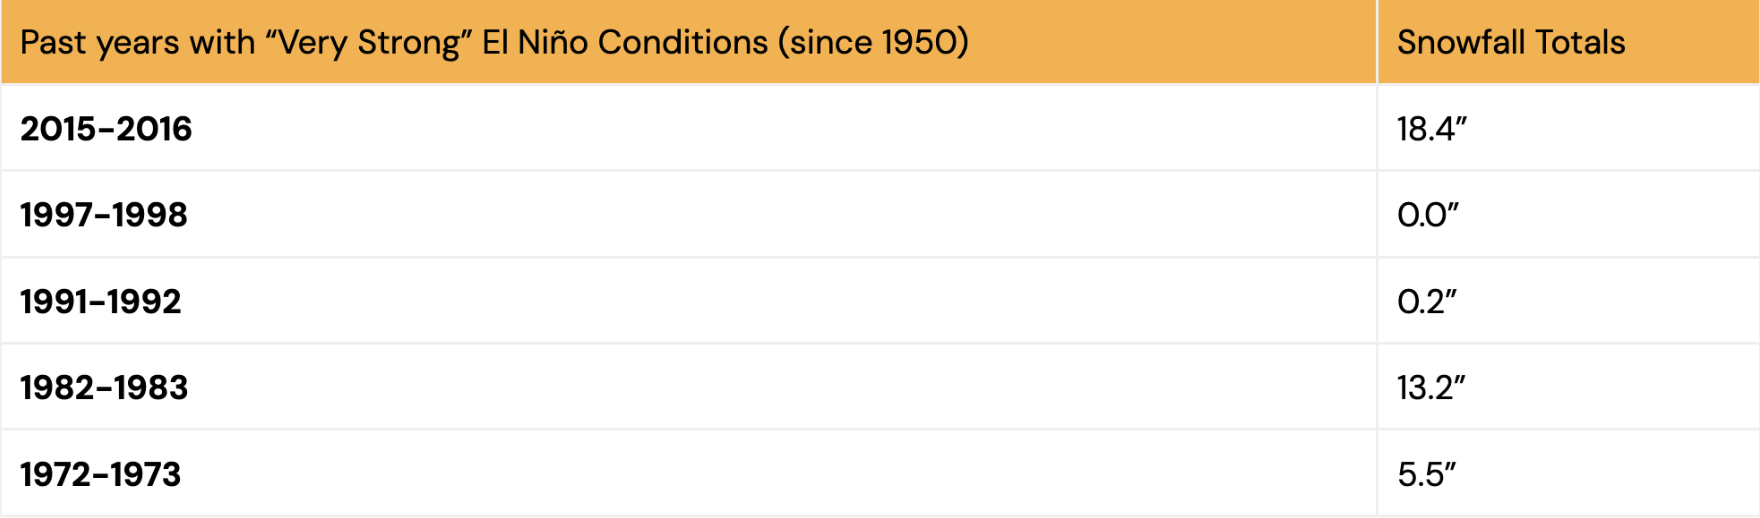Select the 2015–2016 row label
Image resolution: width=1760 pixels, height=518 pixels.
pos(106,129)
